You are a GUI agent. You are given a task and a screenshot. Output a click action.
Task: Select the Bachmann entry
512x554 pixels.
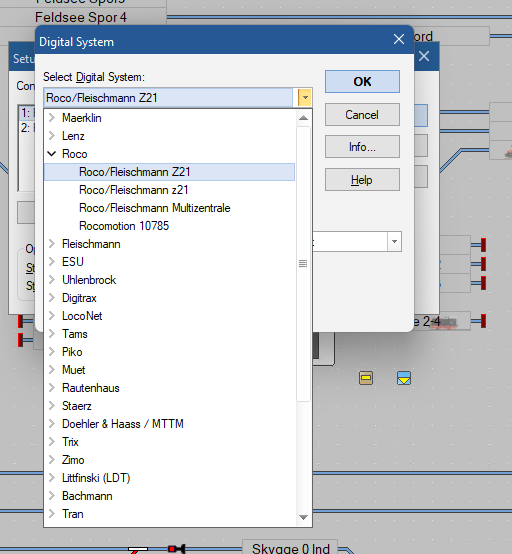click(87, 496)
